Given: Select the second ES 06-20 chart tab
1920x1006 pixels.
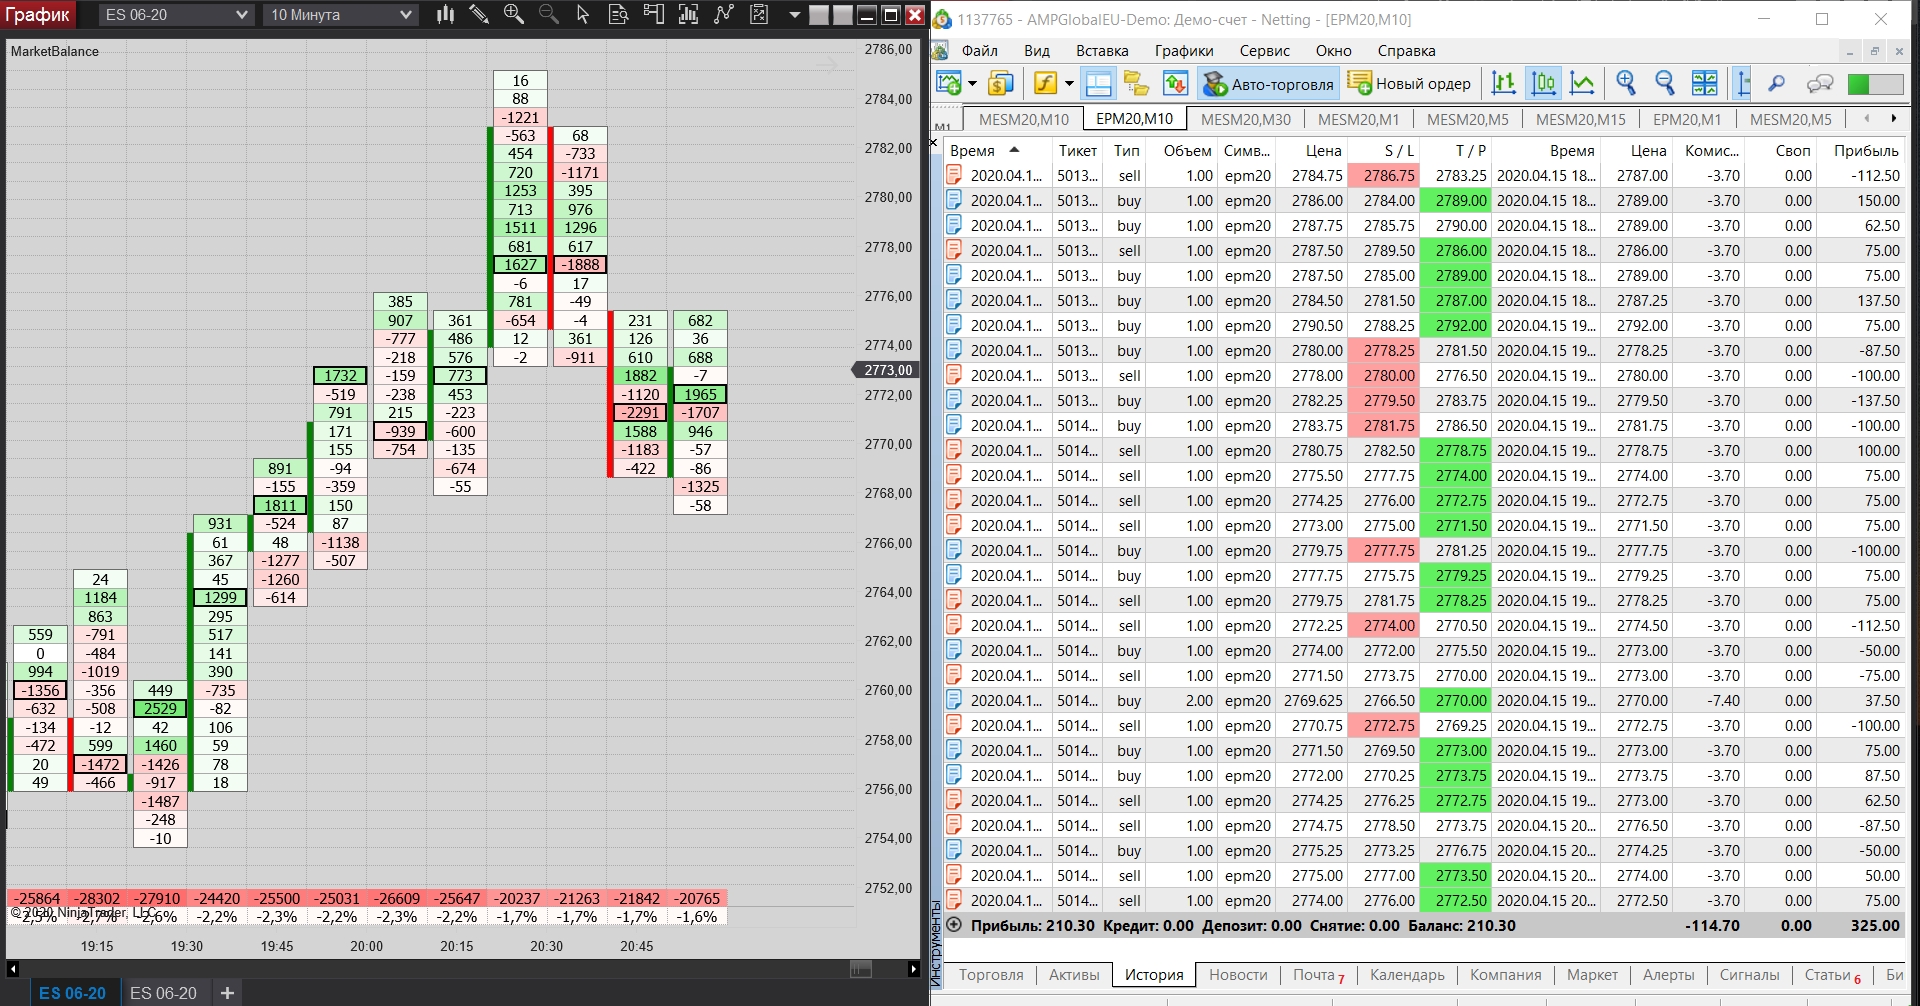Looking at the screenshot, I should (163, 993).
